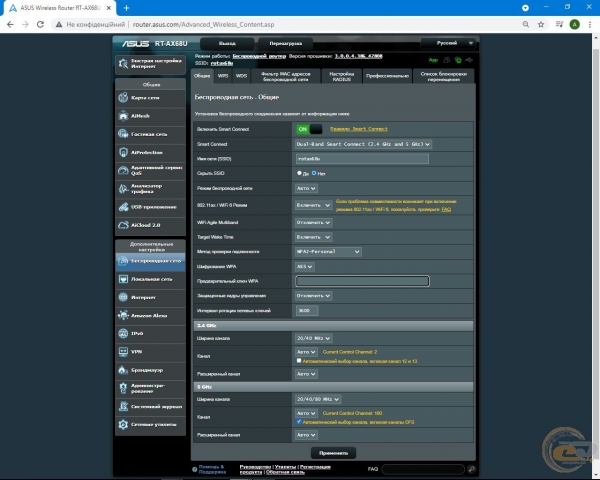This screenshot has height=480, width=600.
Task: Open AiMesh section
Action: click(x=150, y=116)
